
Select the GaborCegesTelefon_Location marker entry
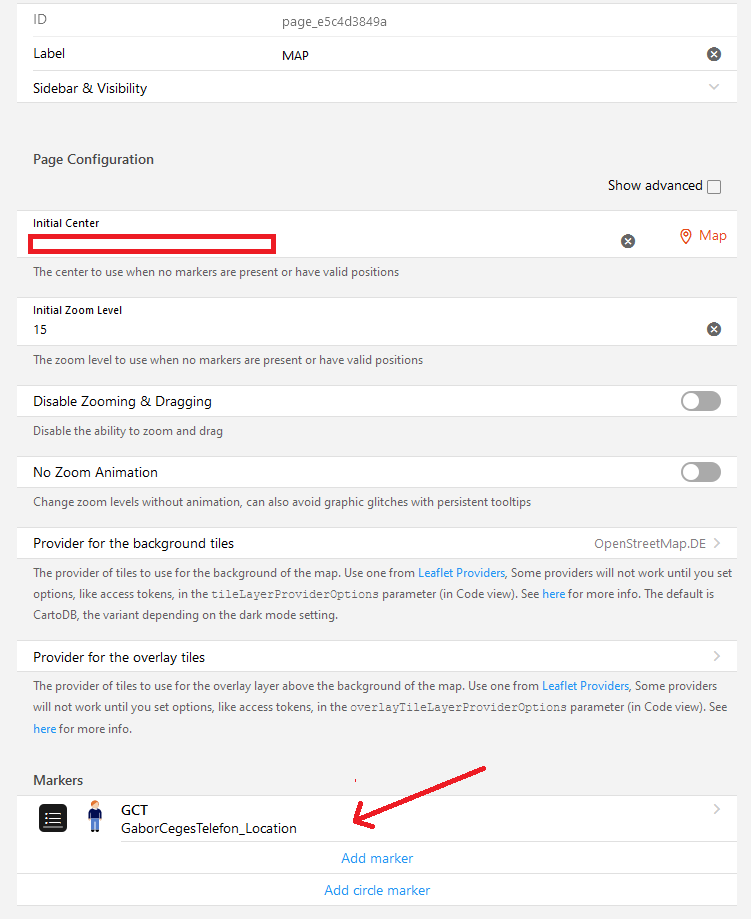point(209,828)
